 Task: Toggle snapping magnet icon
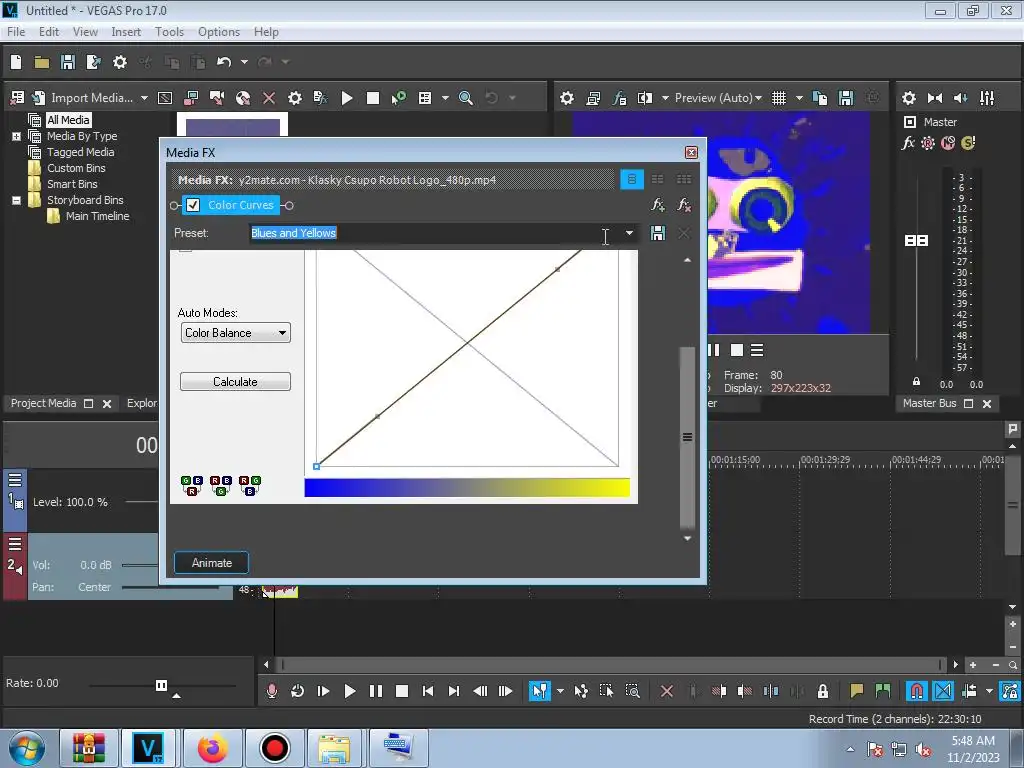917,691
